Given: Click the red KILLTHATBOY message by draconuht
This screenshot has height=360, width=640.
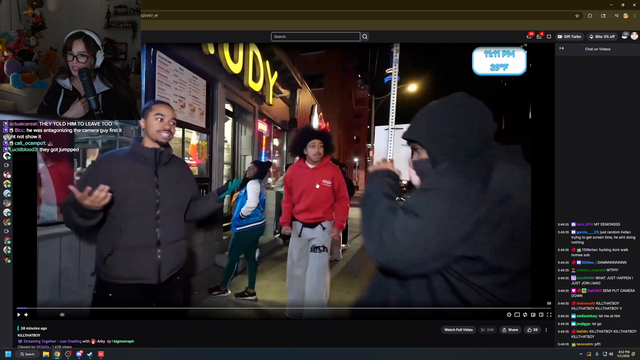Looking at the screenshot, I should coord(596,306).
